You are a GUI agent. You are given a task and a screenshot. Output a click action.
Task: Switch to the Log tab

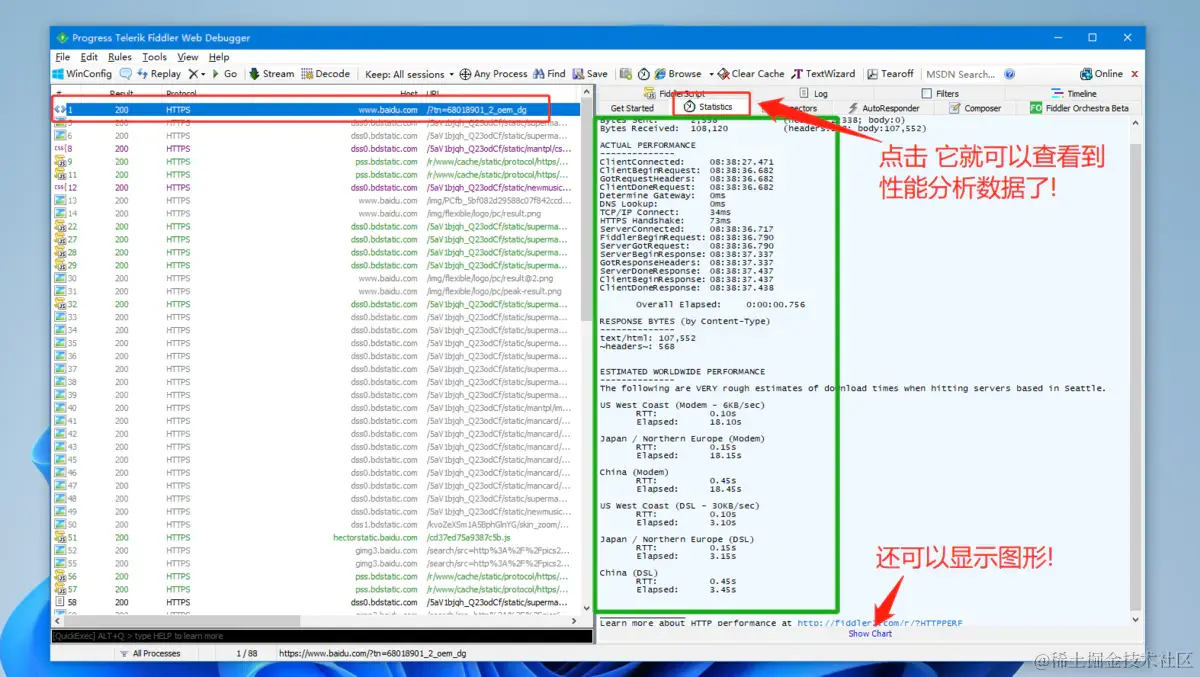coord(814,94)
